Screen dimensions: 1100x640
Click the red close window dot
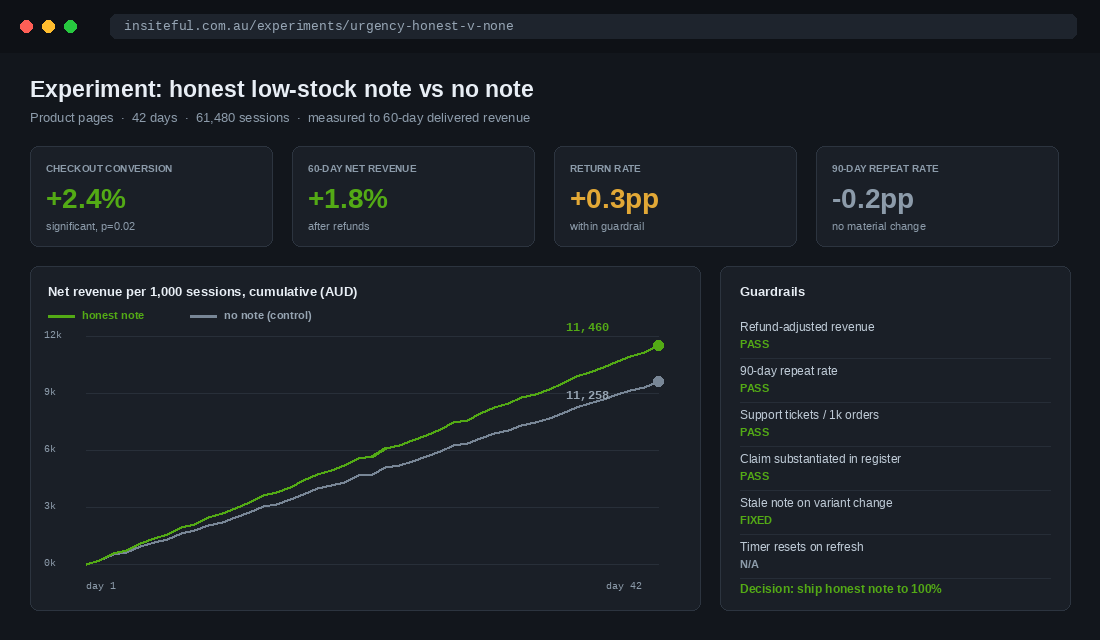[x=27, y=27]
